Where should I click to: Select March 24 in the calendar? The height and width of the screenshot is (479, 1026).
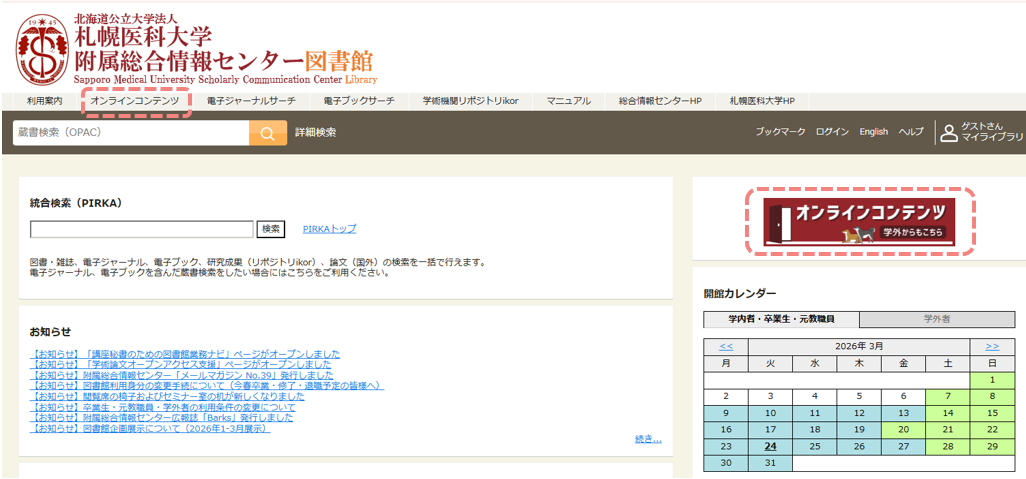click(x=770, y=446)
